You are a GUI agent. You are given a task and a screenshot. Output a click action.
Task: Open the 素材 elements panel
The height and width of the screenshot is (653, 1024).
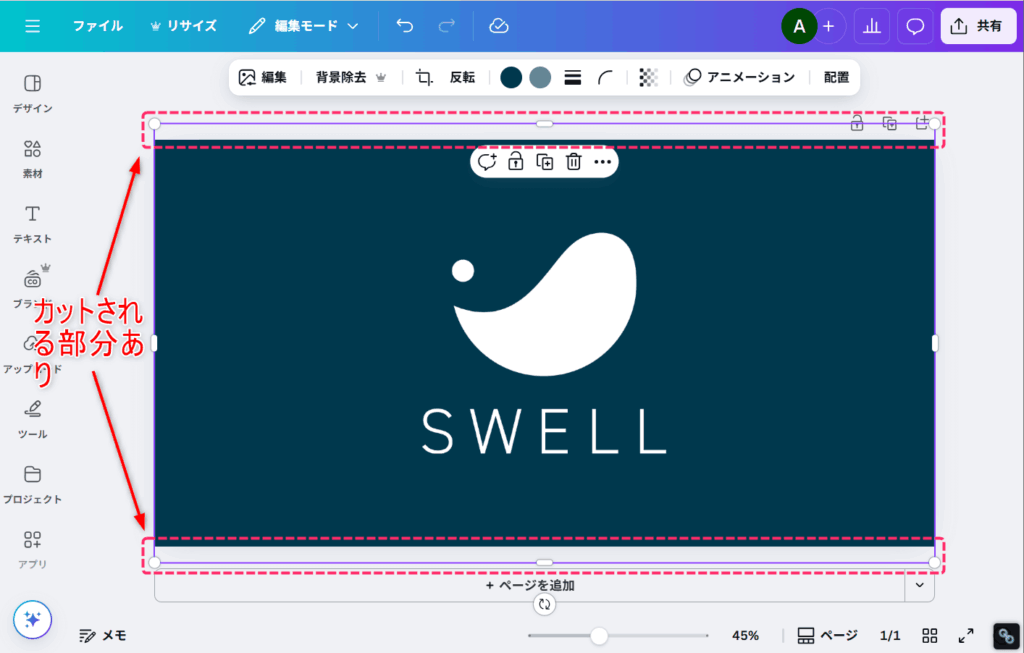[x=33, y=159]
